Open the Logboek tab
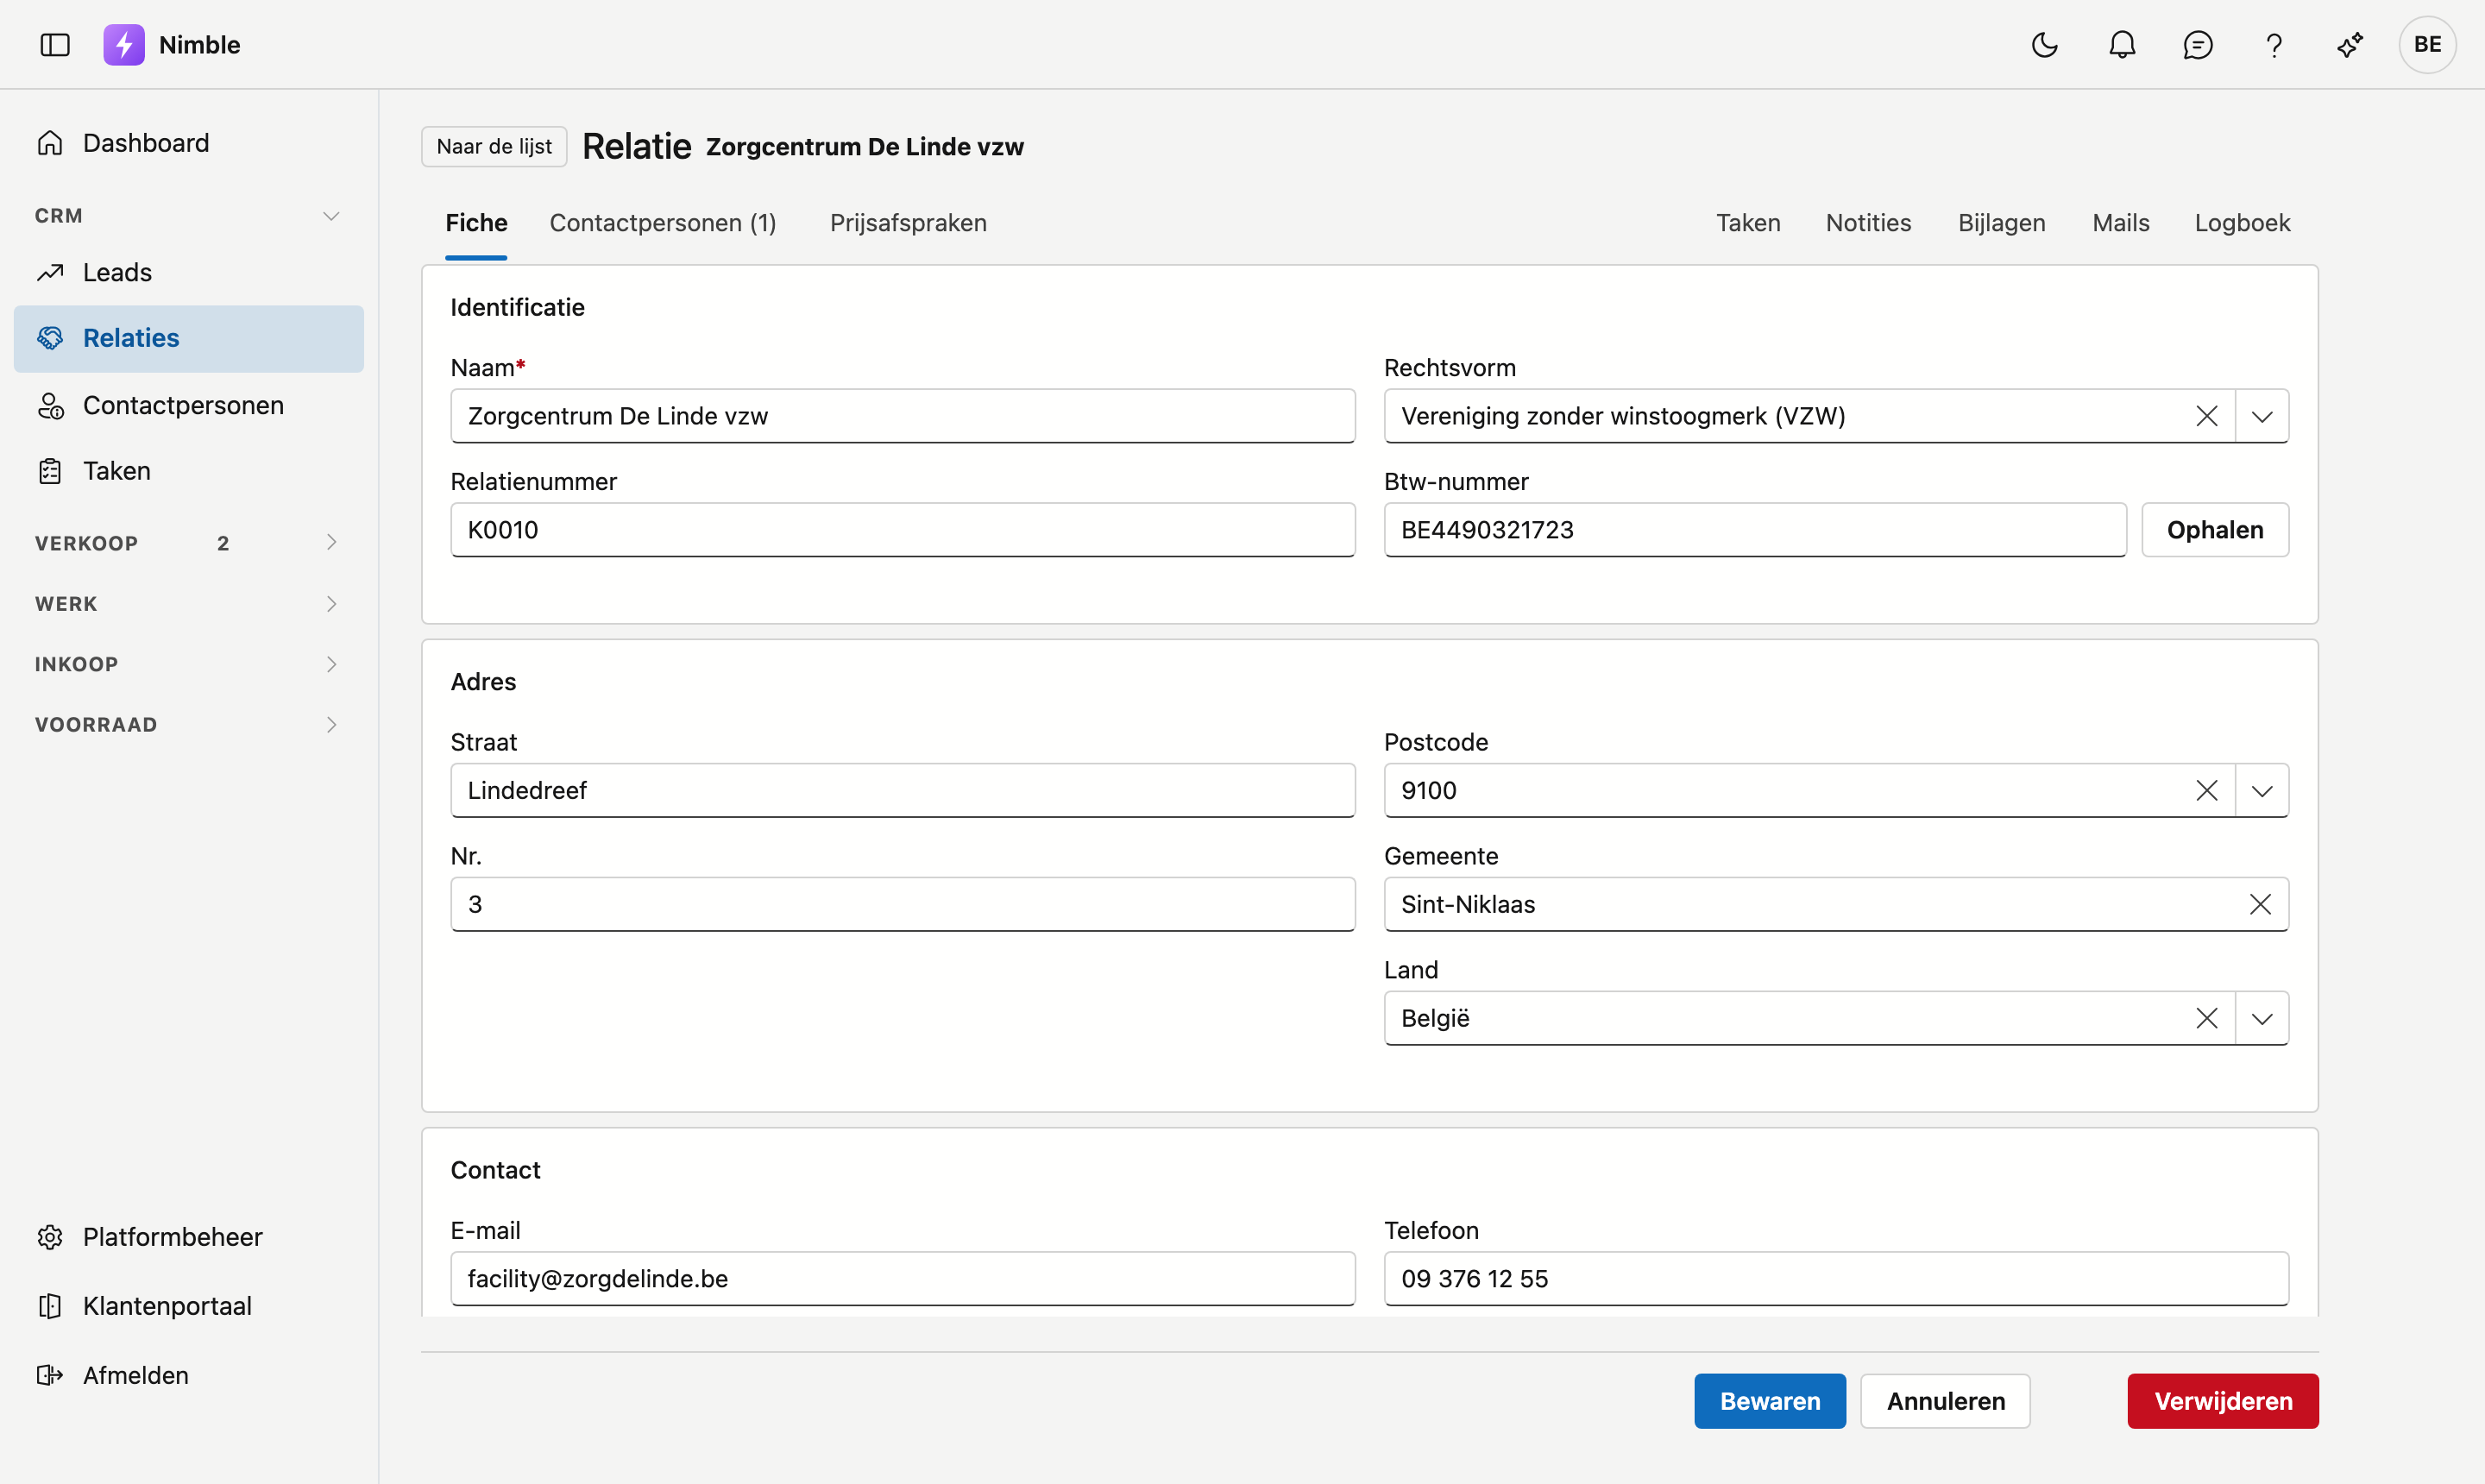 pyautogui.click(x=2242, y=223)
